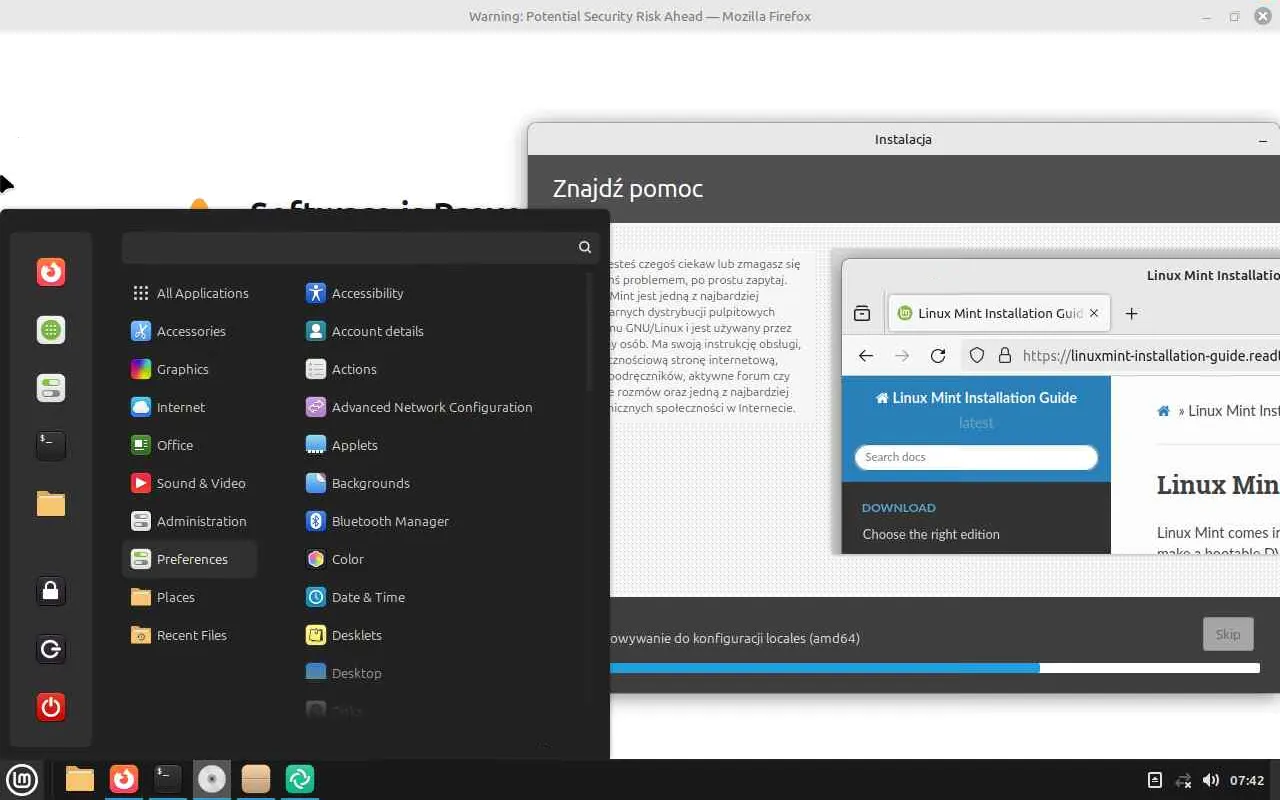
Task: Click the Skip button in the Instalacja window
Action: (1228, 634)
